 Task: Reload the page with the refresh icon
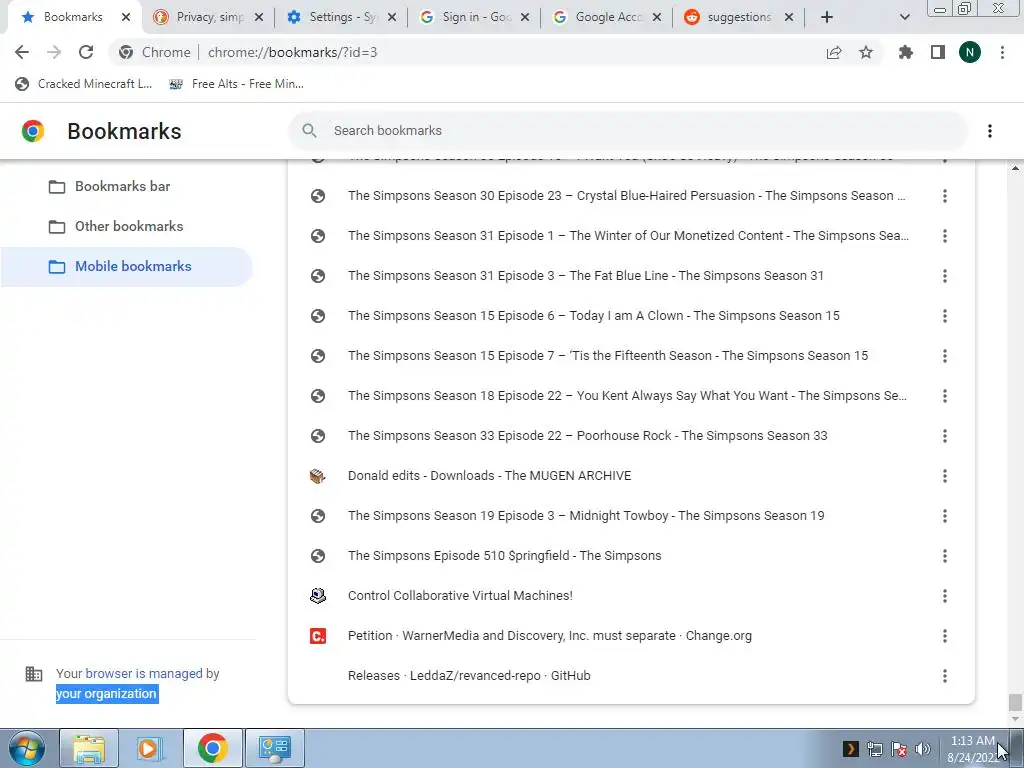[86, 52]
